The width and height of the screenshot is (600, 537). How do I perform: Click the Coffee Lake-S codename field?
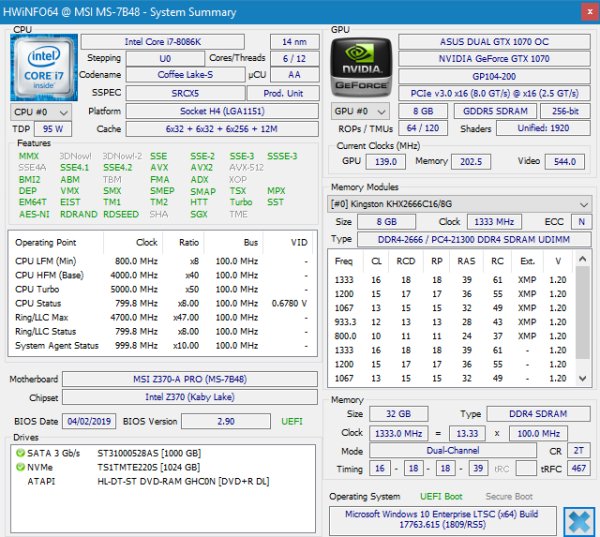[x=185, y=75]
